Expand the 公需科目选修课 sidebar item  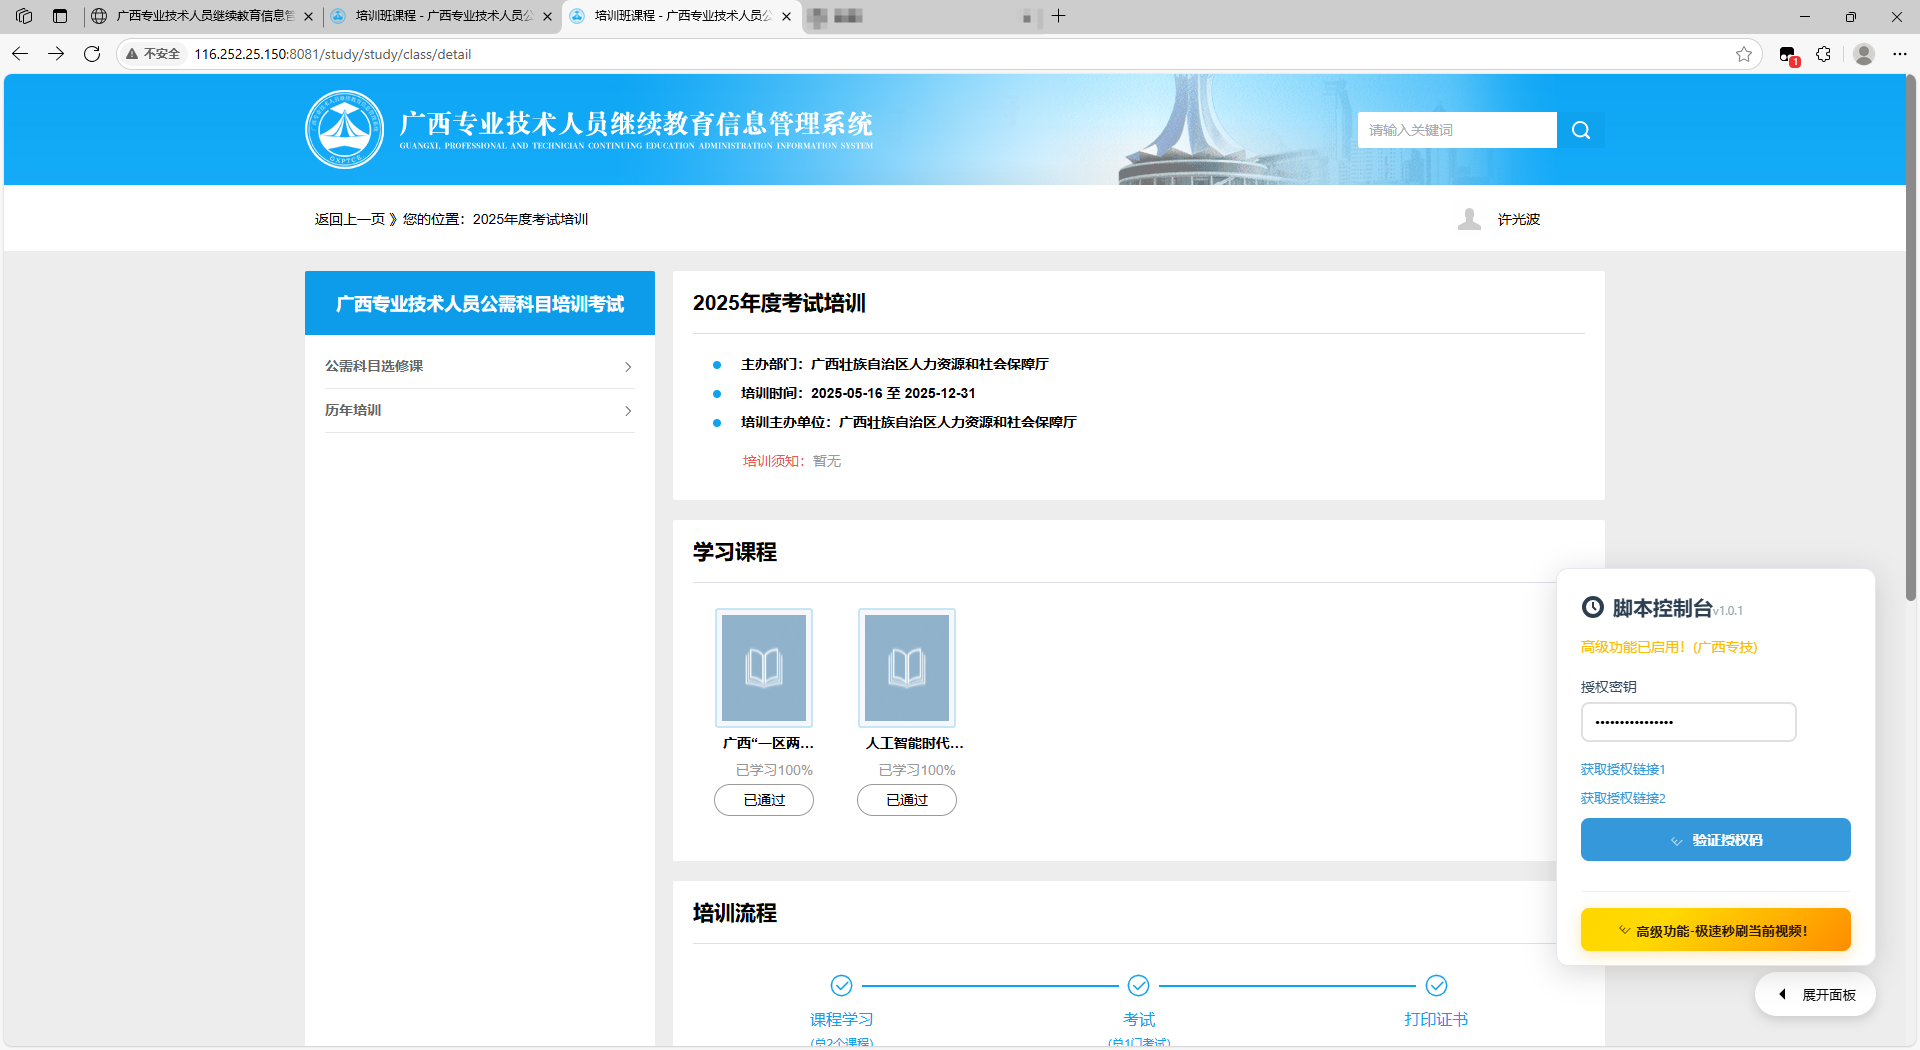pos(479,366)
